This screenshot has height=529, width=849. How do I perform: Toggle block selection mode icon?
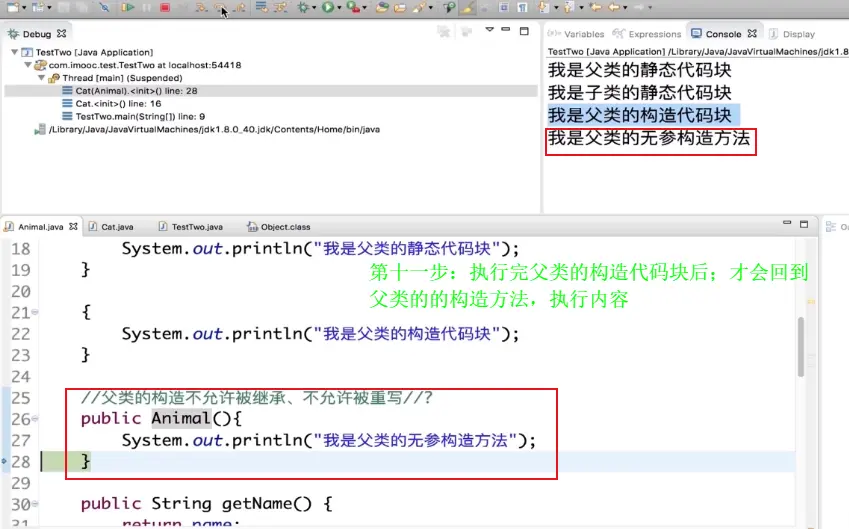pyautogui.click(x=504, y=7)
